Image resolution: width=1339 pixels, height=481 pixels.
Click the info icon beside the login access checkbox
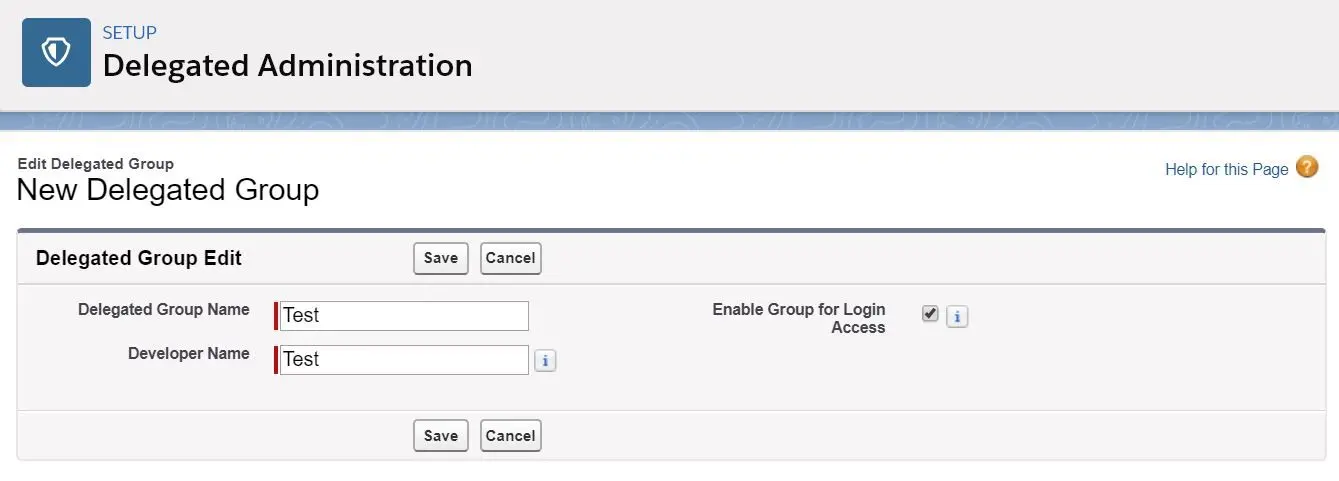(957, 317)
